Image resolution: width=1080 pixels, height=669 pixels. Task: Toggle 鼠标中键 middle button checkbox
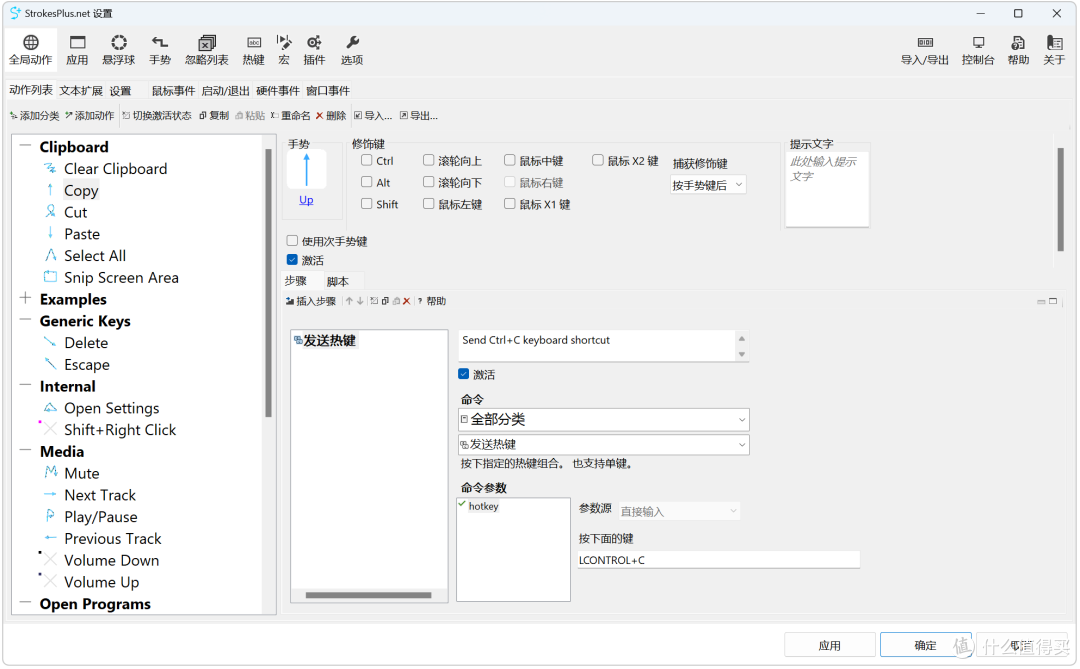[x=510, y=161]
